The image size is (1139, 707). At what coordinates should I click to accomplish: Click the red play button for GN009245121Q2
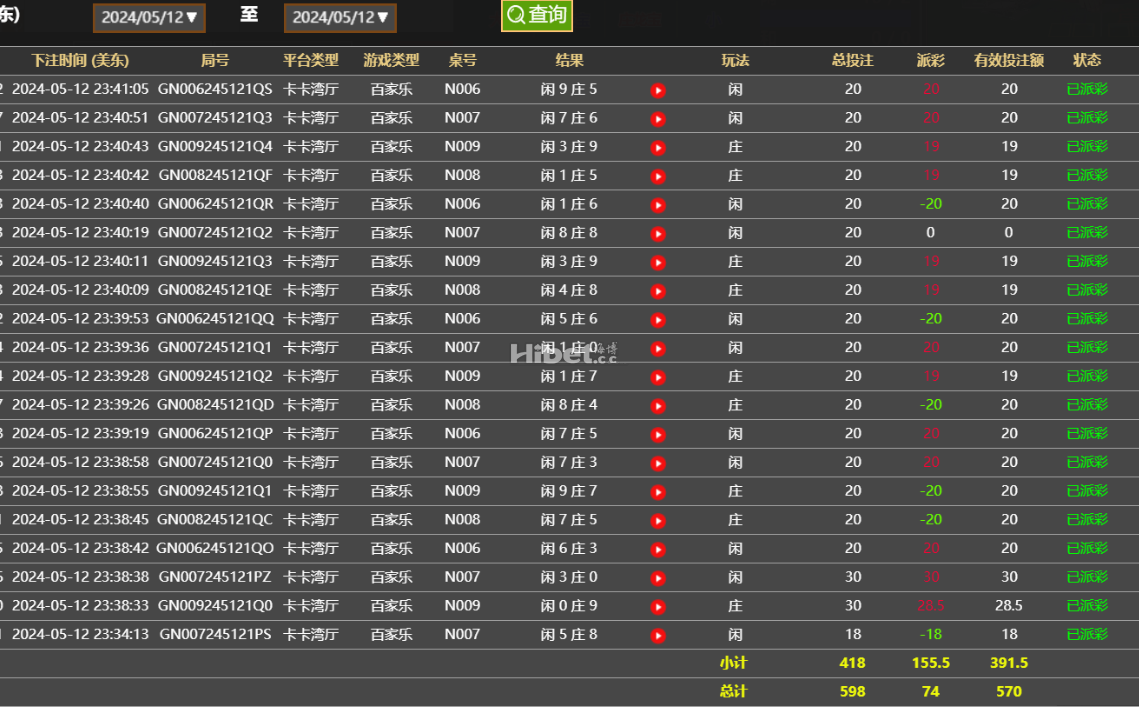[658, 377]
